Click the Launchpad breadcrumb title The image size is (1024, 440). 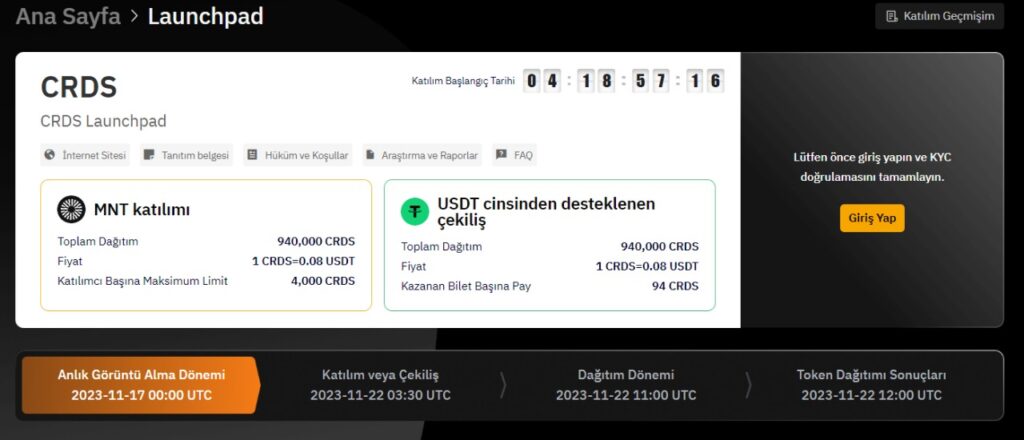[205, 16]
